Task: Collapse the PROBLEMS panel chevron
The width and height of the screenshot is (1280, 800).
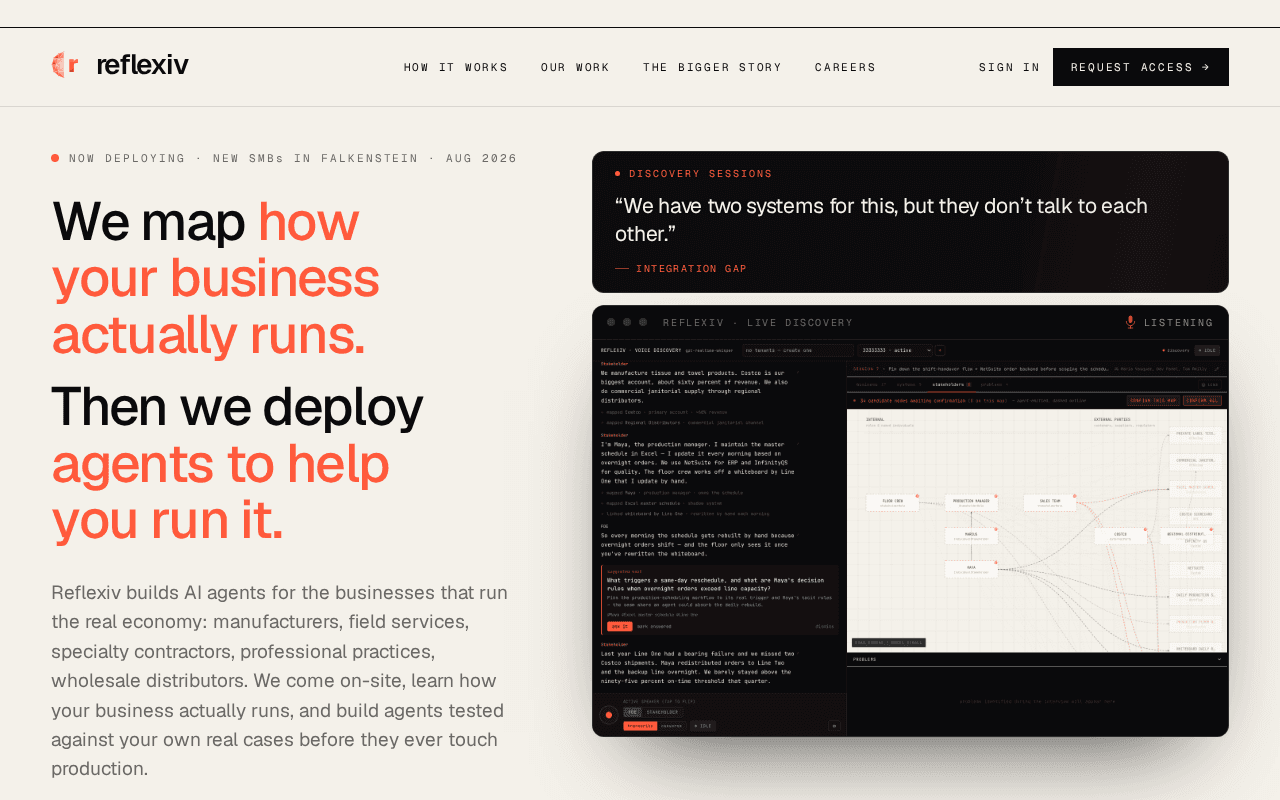Action: click(1218, 659)
